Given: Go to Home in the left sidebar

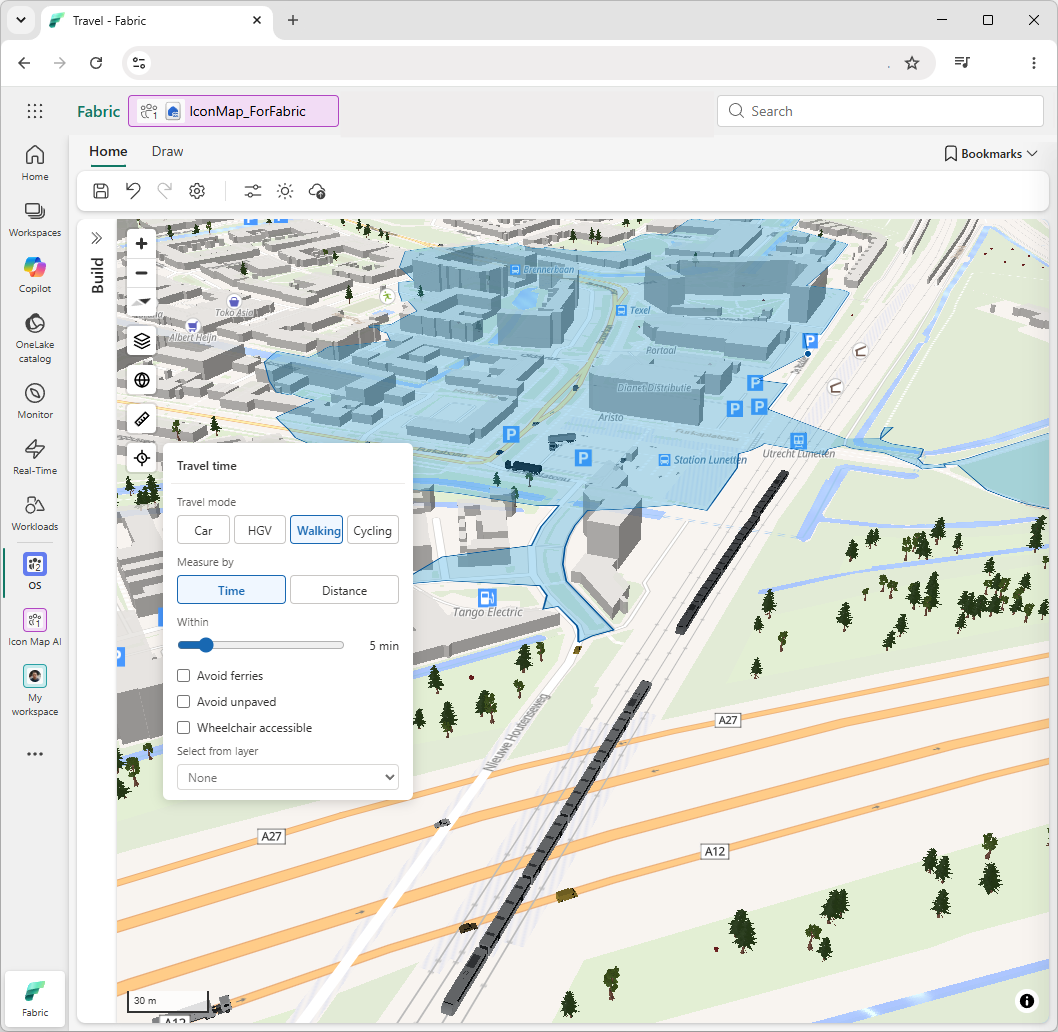Looking at the screenshot, I should pyautogui.click(x=35, y=163).
